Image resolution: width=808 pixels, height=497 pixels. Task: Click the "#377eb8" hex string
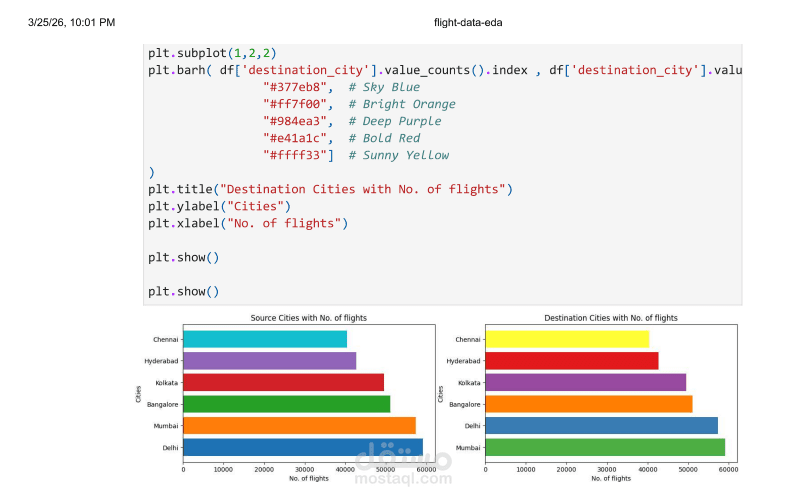pyautogui.click(x=295, y=87)
